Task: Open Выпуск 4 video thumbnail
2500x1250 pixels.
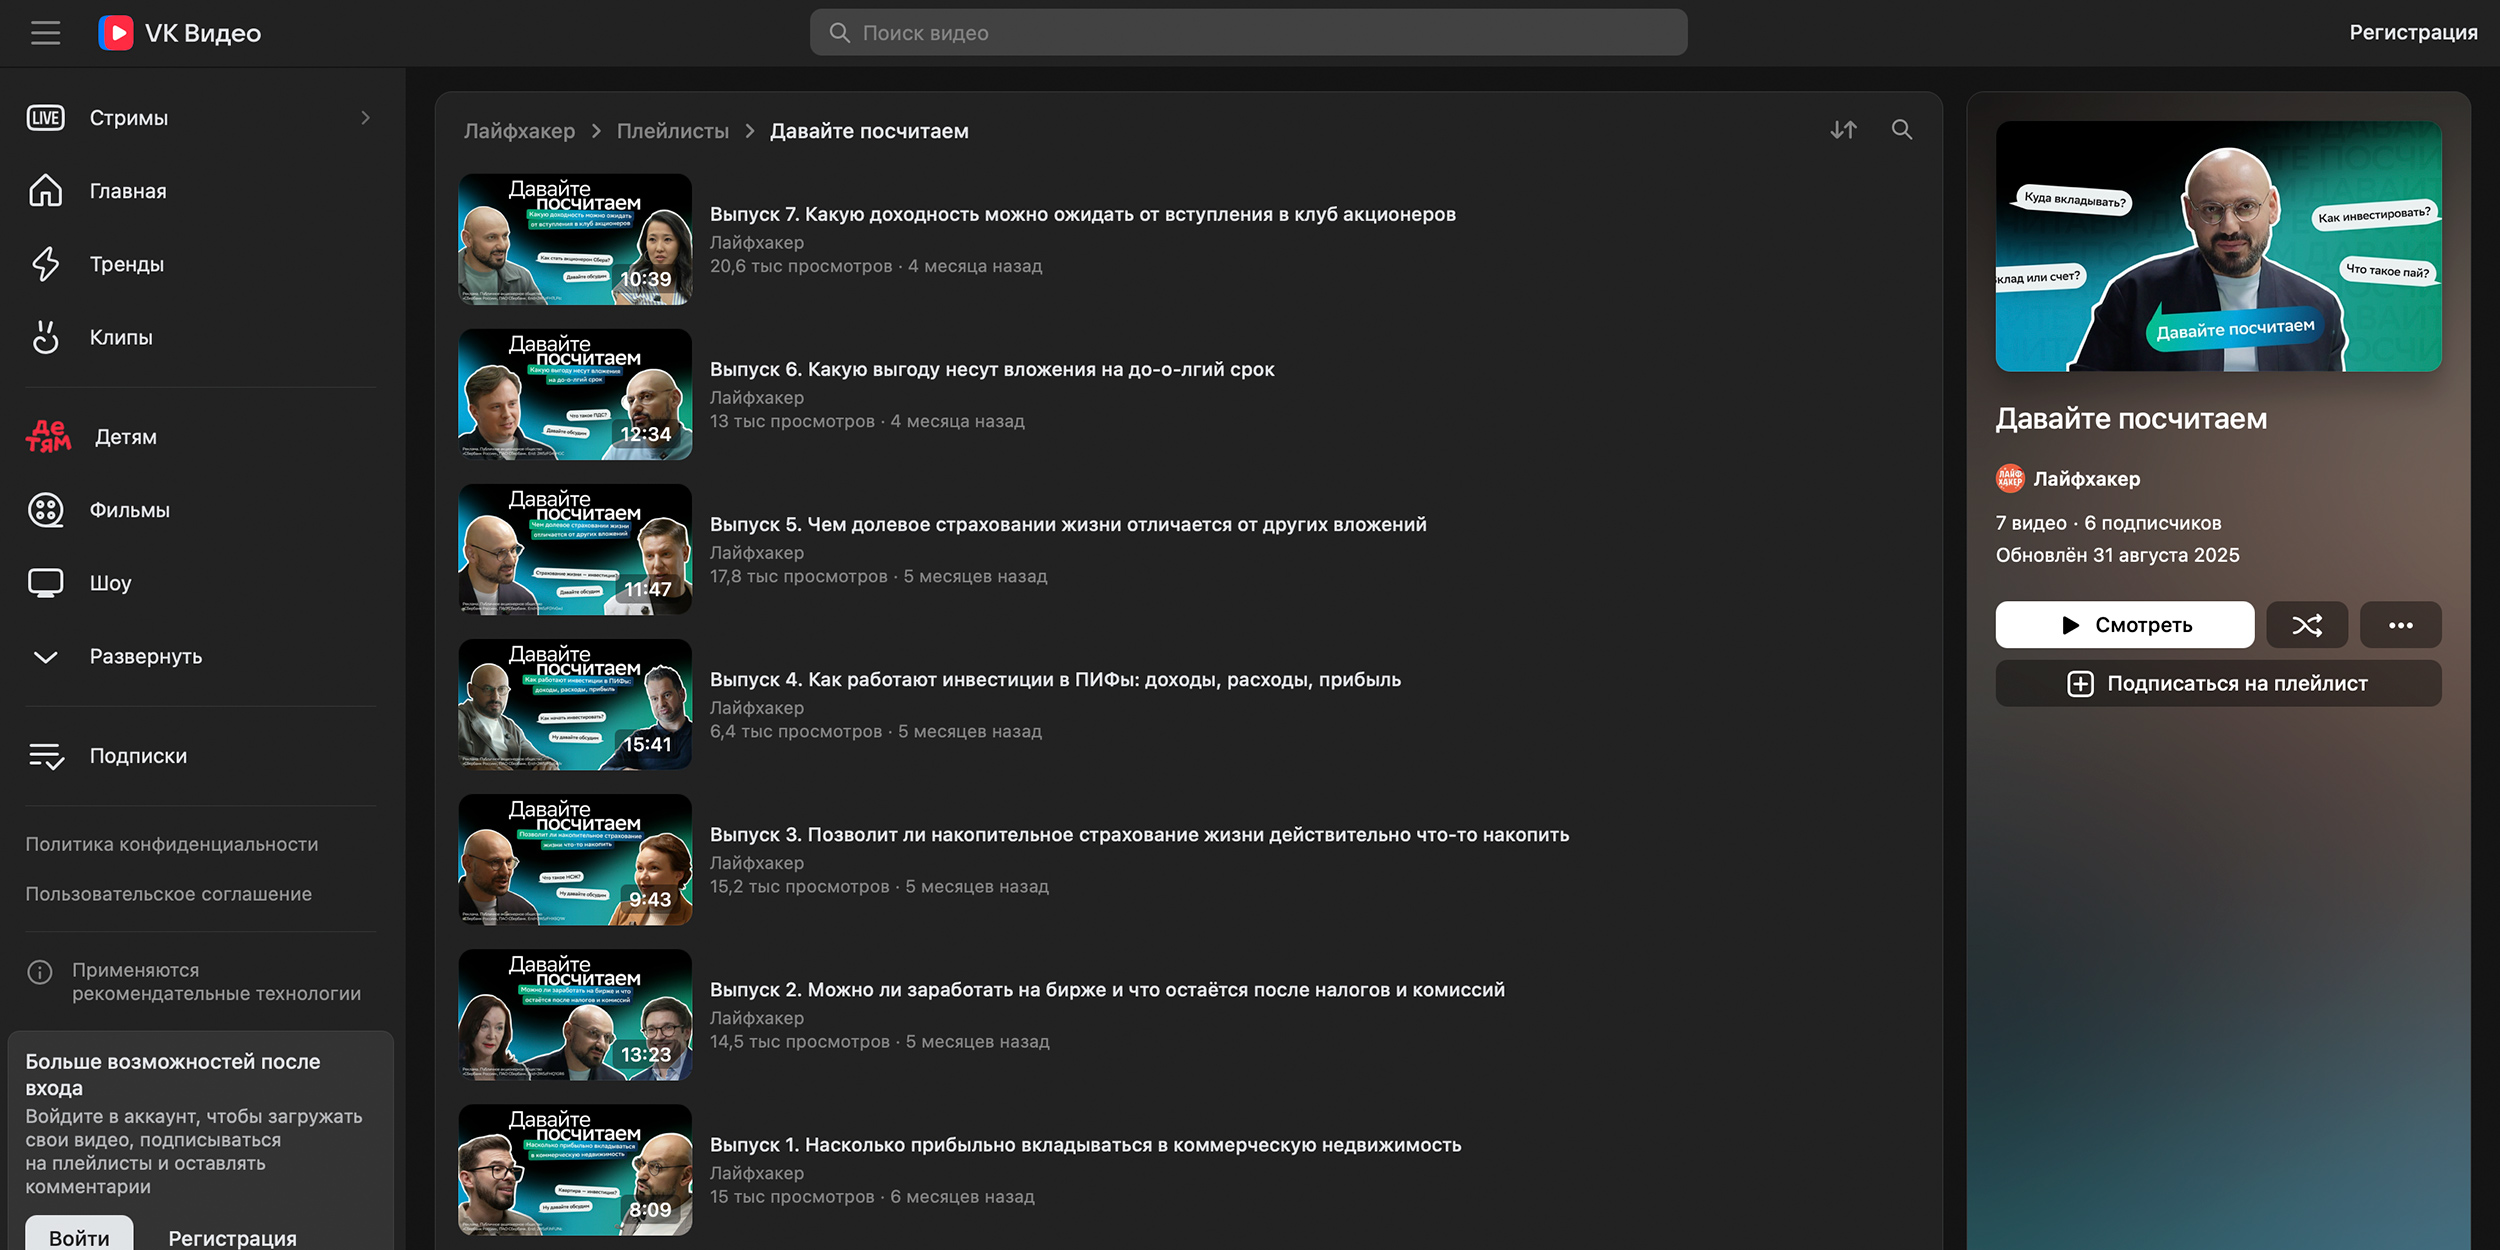Action: pyautogui.click(x=575, y=705)
